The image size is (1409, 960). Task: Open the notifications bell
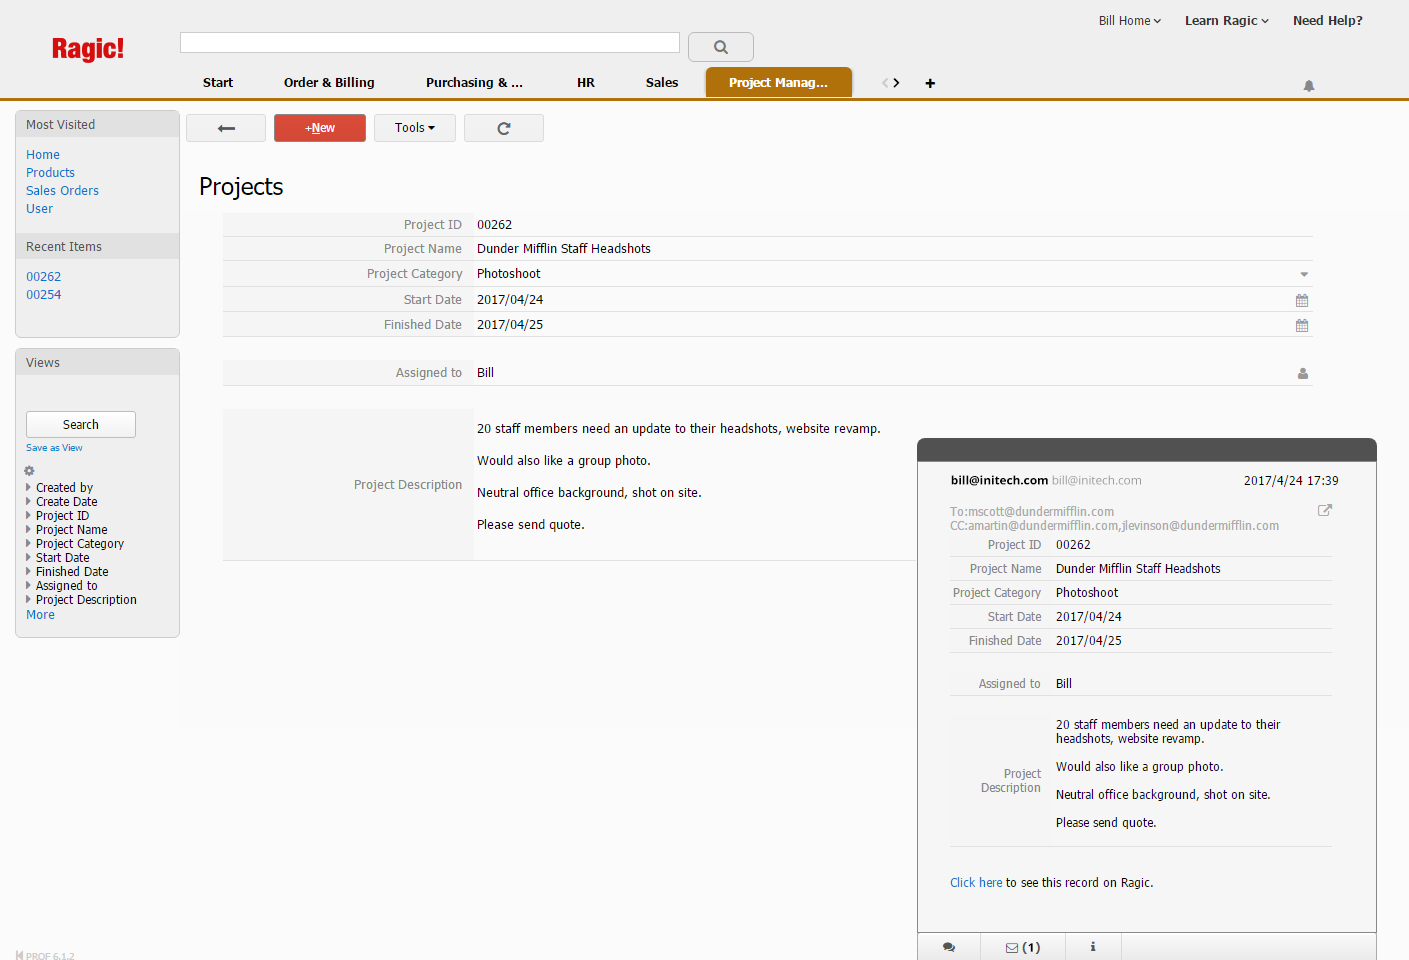(x=1309, y=86)
